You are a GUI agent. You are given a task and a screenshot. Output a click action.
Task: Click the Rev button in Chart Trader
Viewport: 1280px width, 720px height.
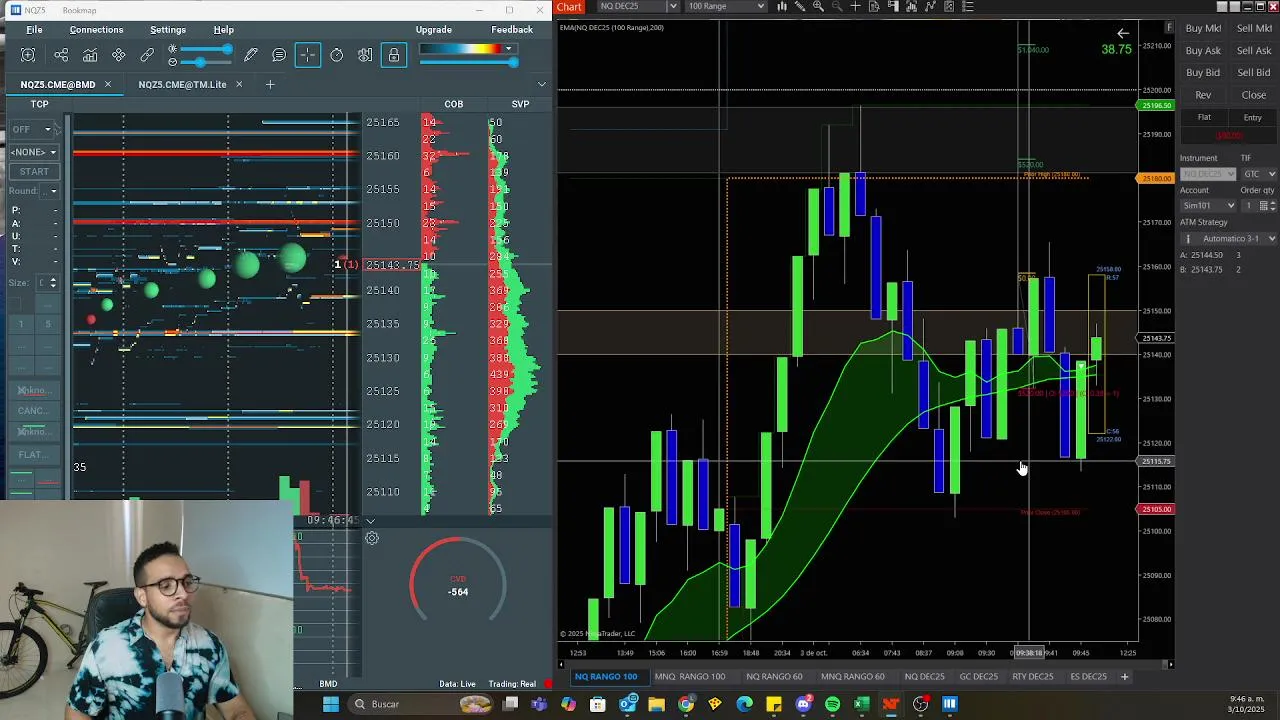pyautogui.click(x=1203, y=95)
